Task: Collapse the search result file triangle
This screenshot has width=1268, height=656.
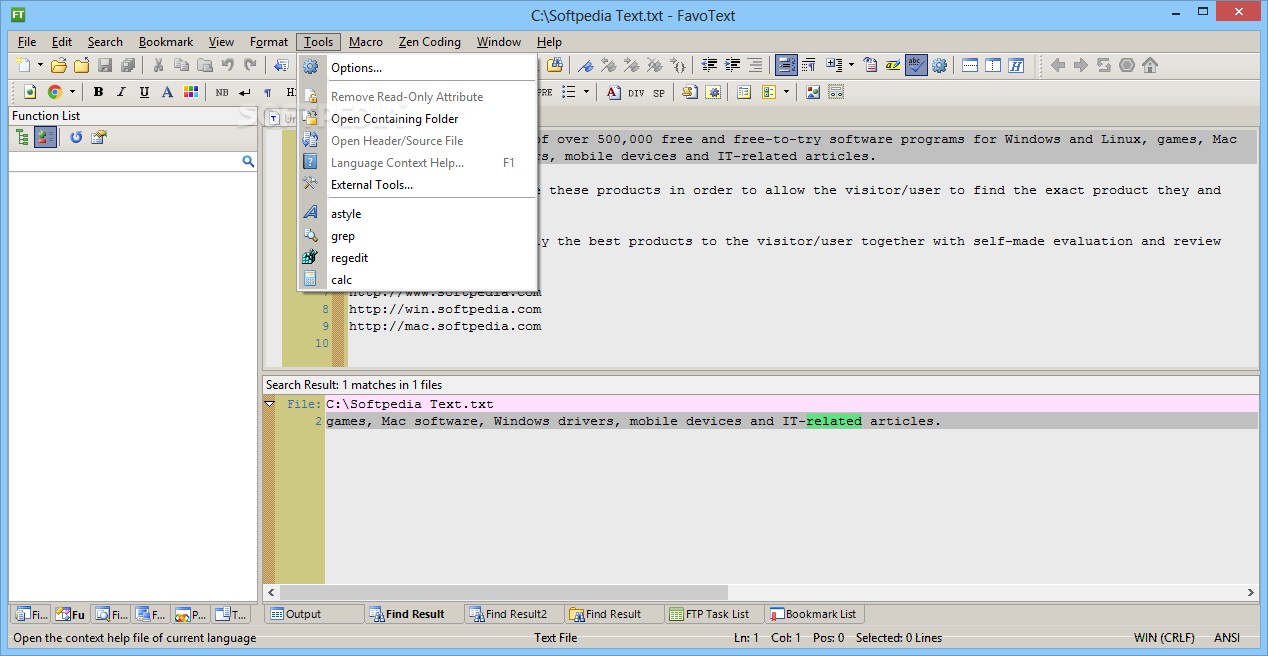Action: coord(269,404)
